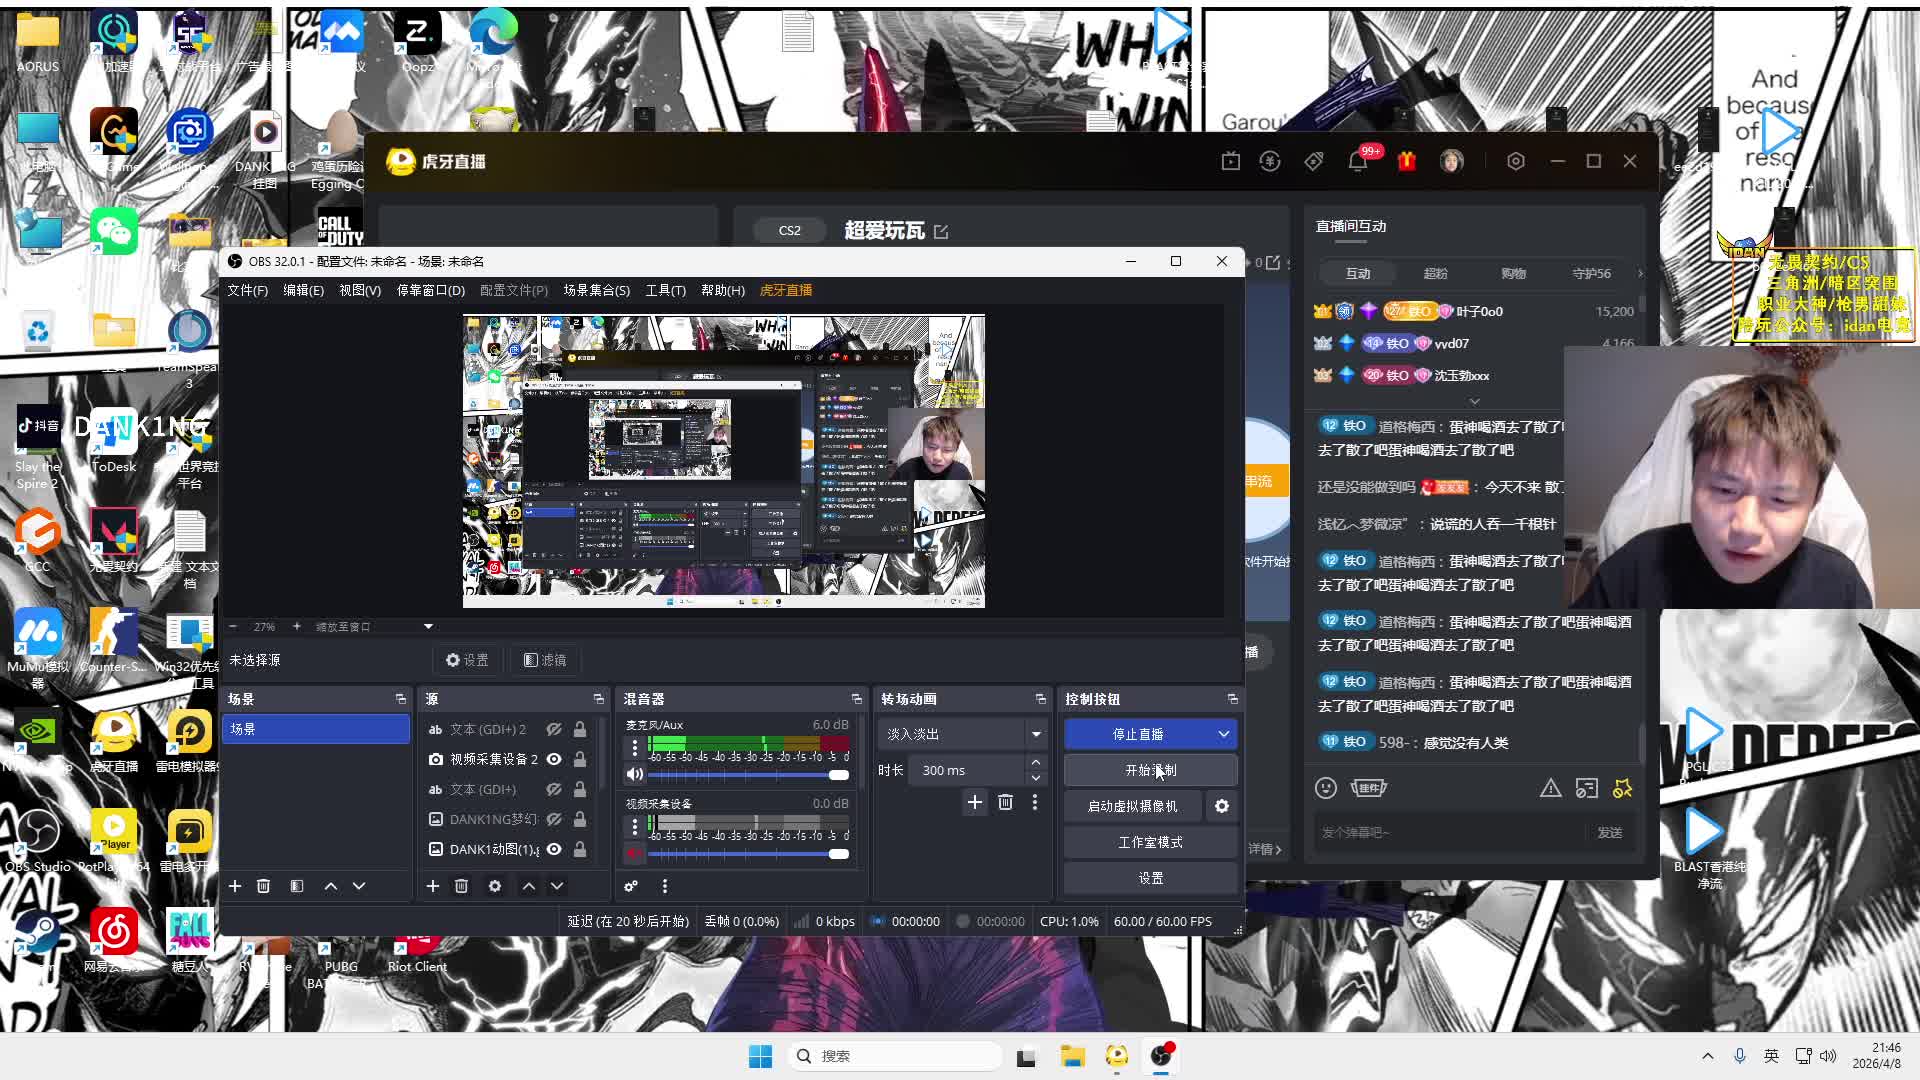This screenshot has height=1080, width=1920.
Task: Click Huya notification bell icon
Action: [x=1357, y=161]
